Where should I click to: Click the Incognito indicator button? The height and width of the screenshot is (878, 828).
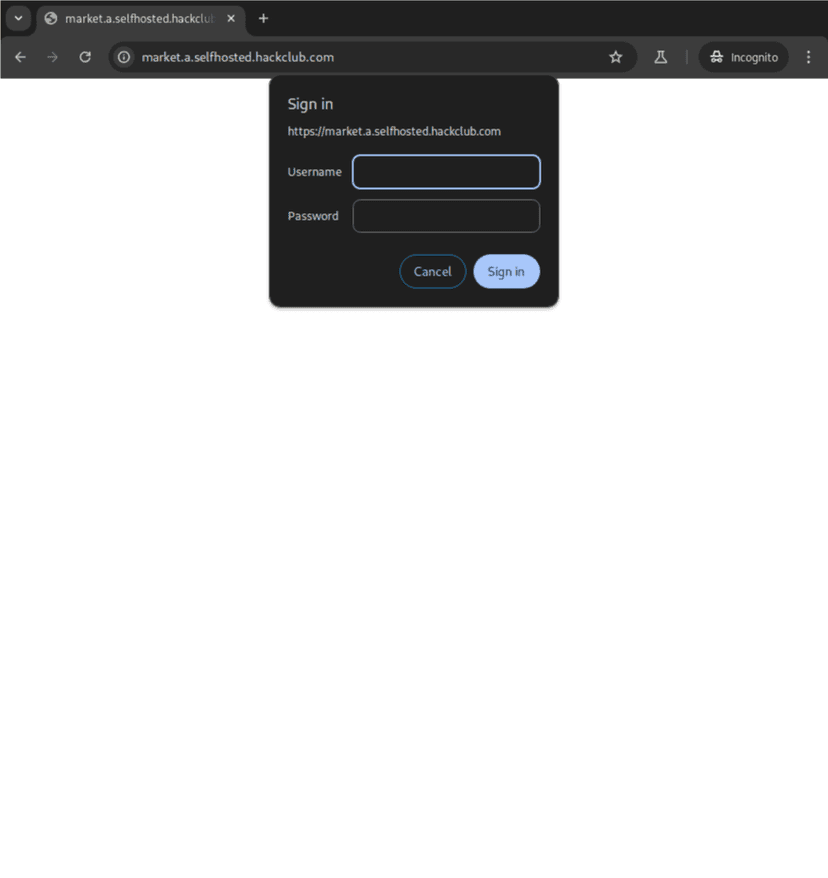[743, 57]
